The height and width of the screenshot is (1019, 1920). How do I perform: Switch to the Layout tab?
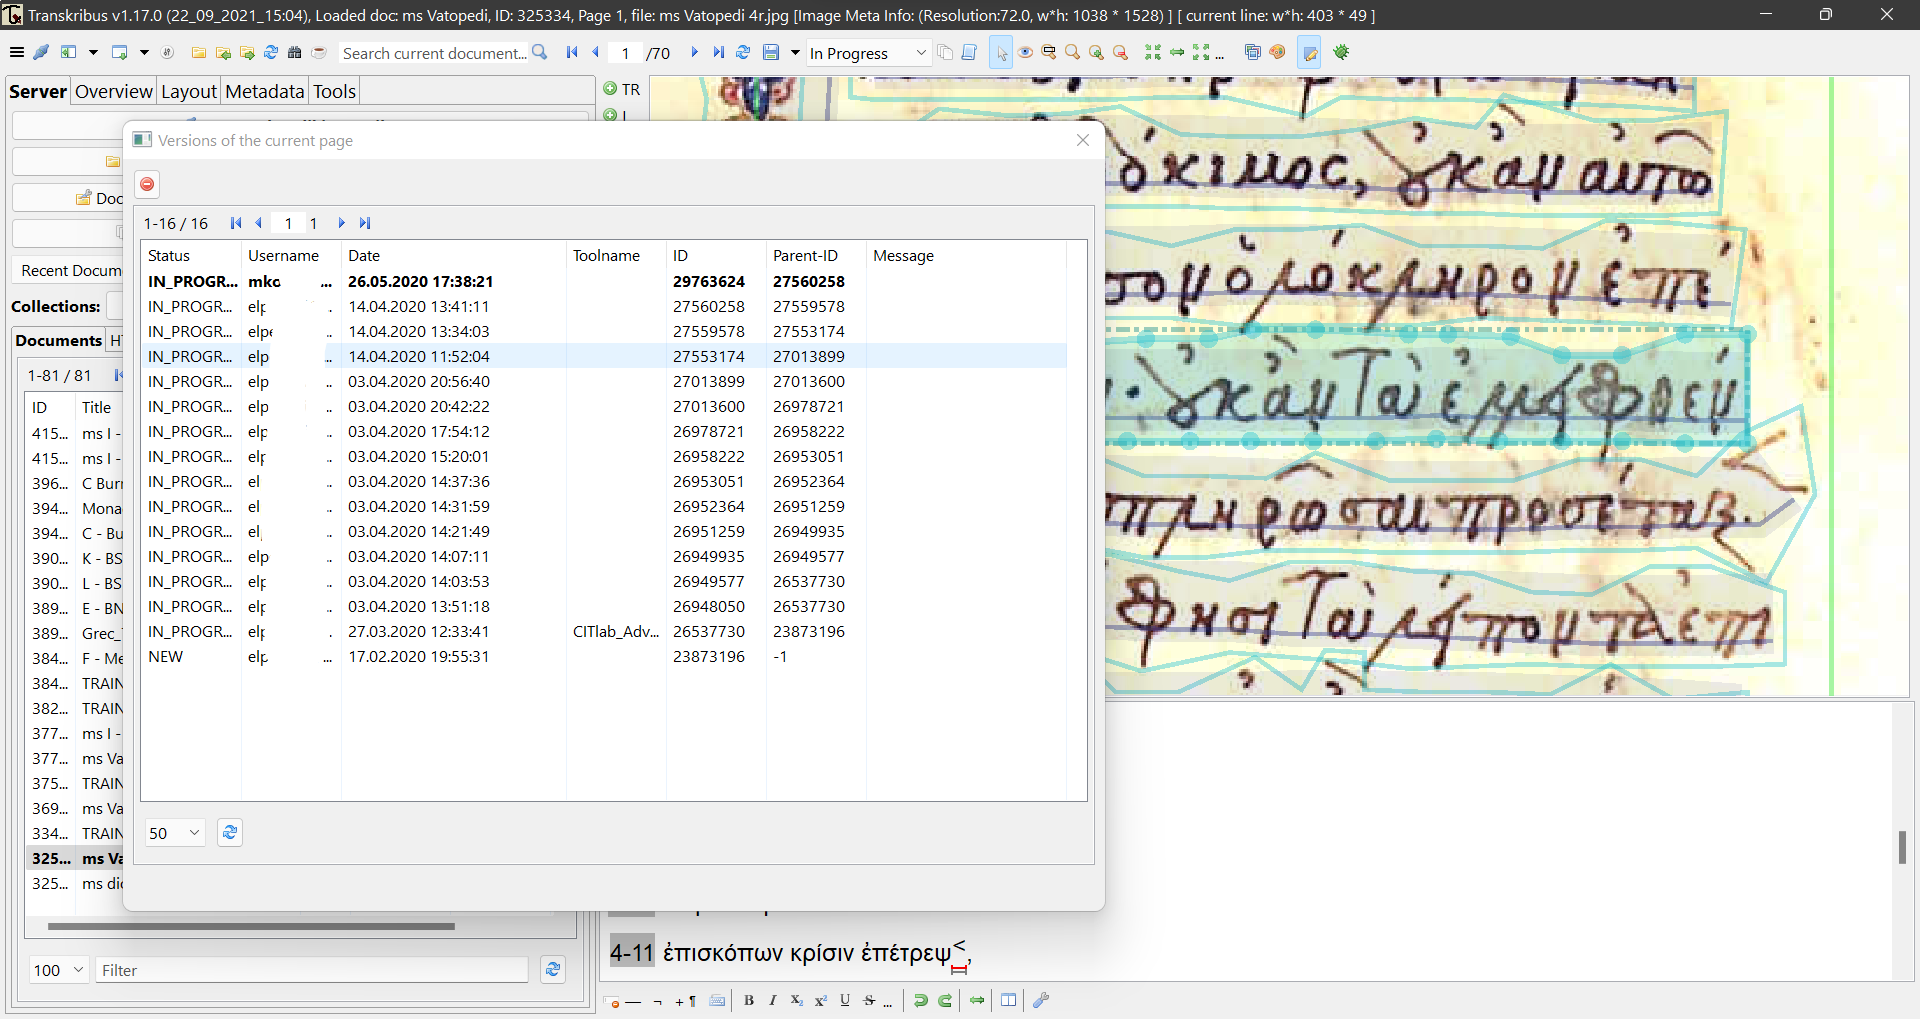click(189, 91)
